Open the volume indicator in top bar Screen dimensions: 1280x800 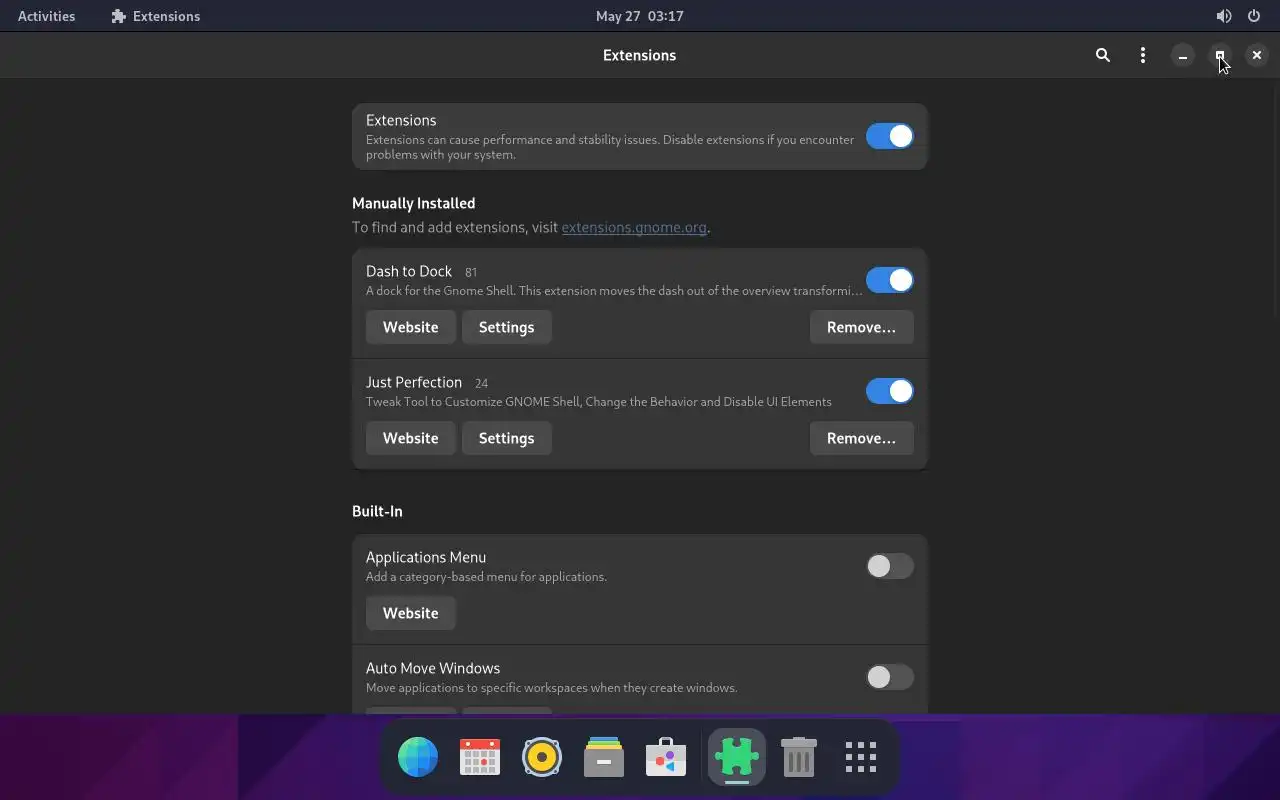coord(1224,16)
